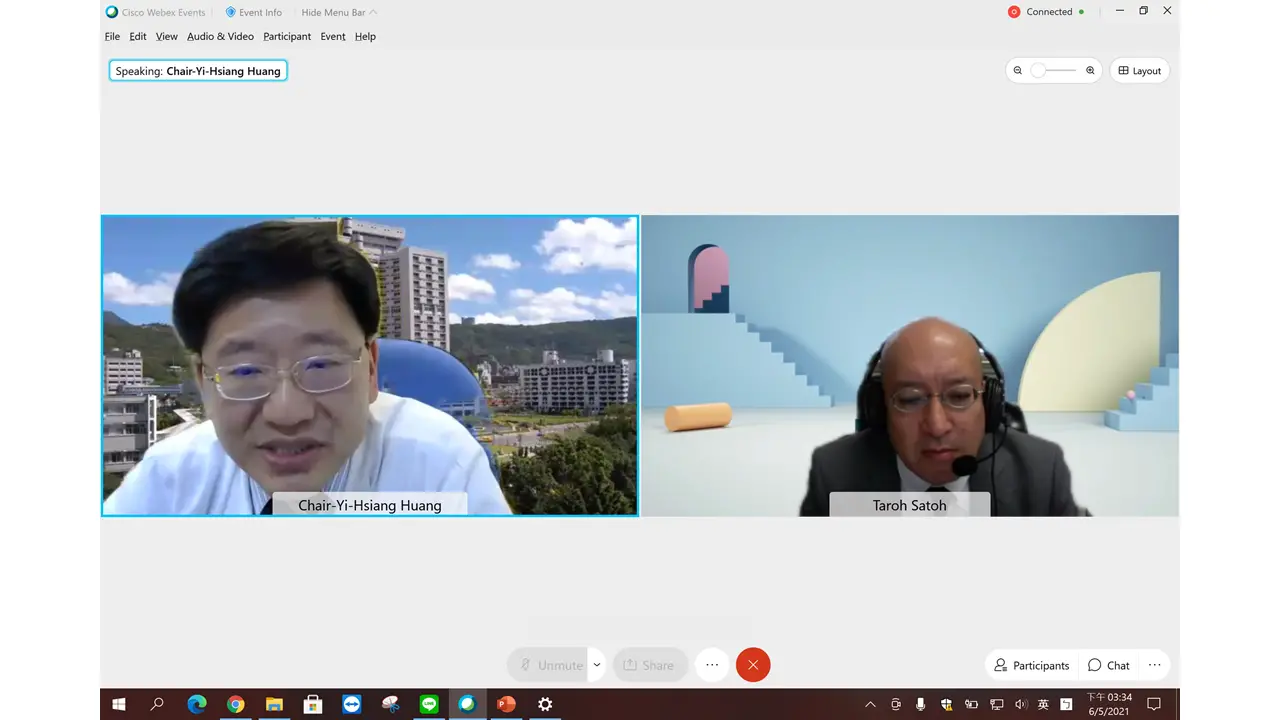Click the zoom out magnifier icon
Image resolution: width=1280 pixels, height=720 pixels.
pos(1018,71)
